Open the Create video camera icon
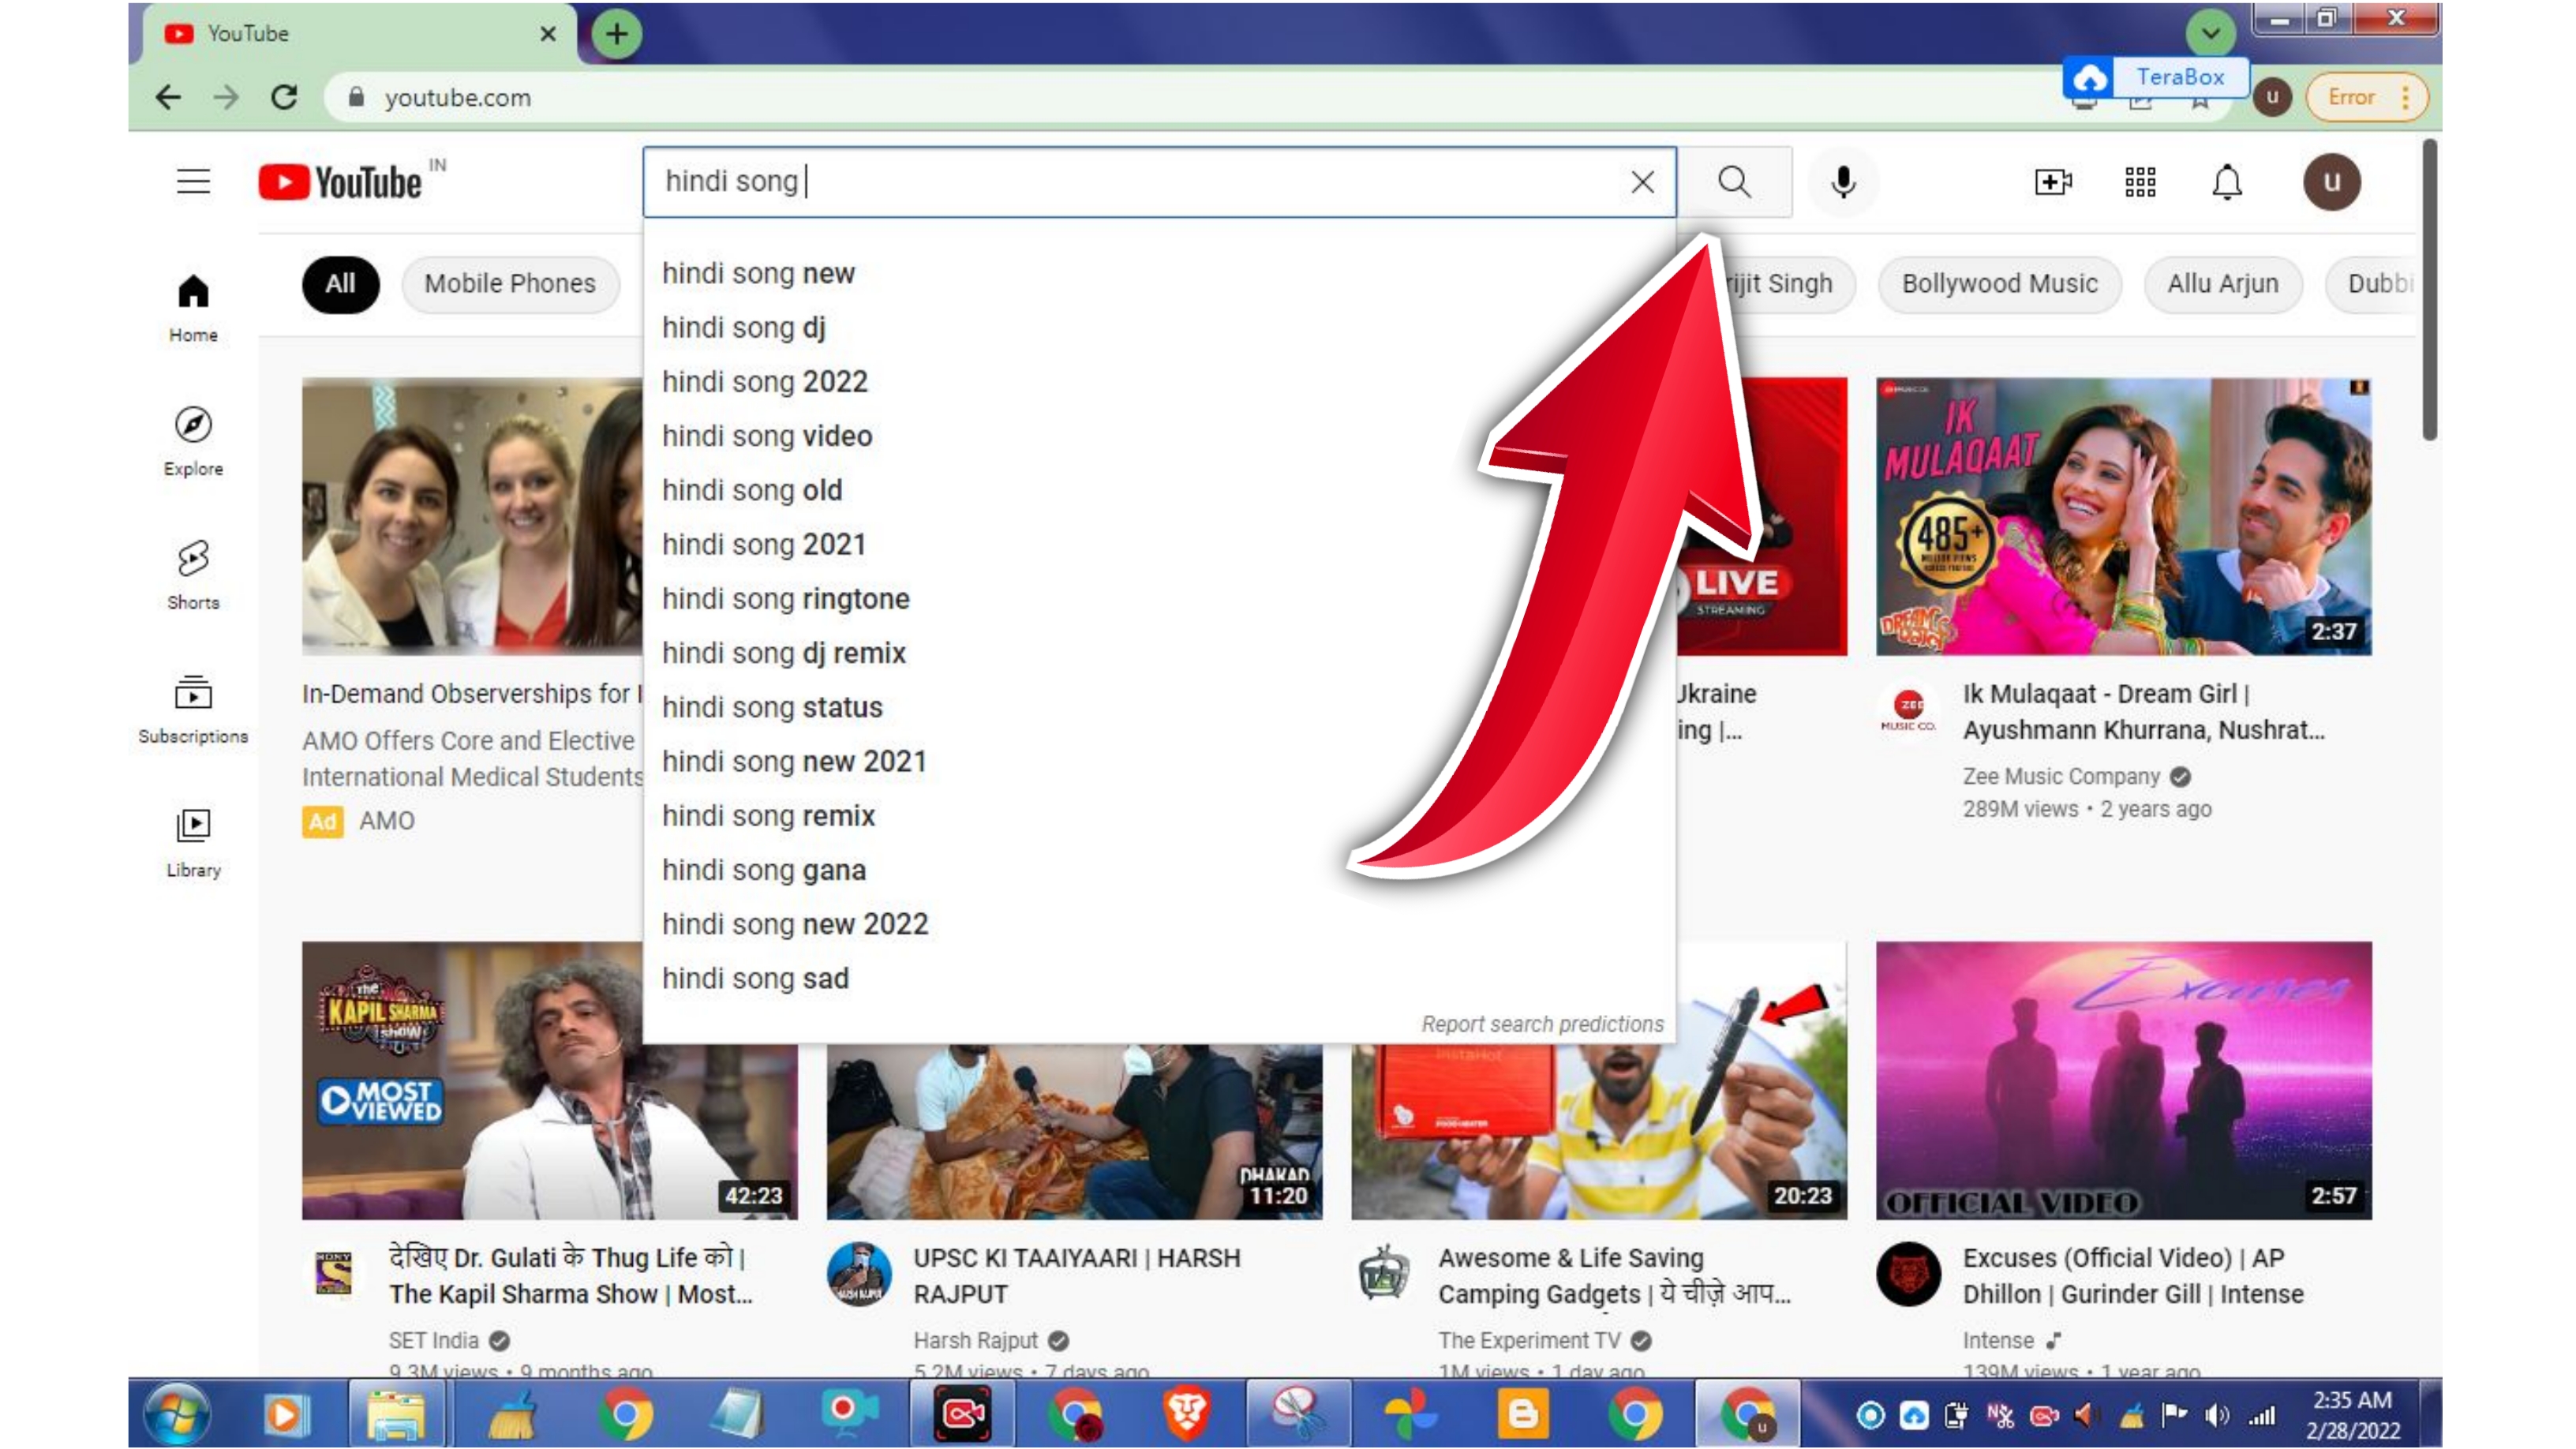The height and width of the screenshot is (1449, 2576). [x=2052, y=182]
